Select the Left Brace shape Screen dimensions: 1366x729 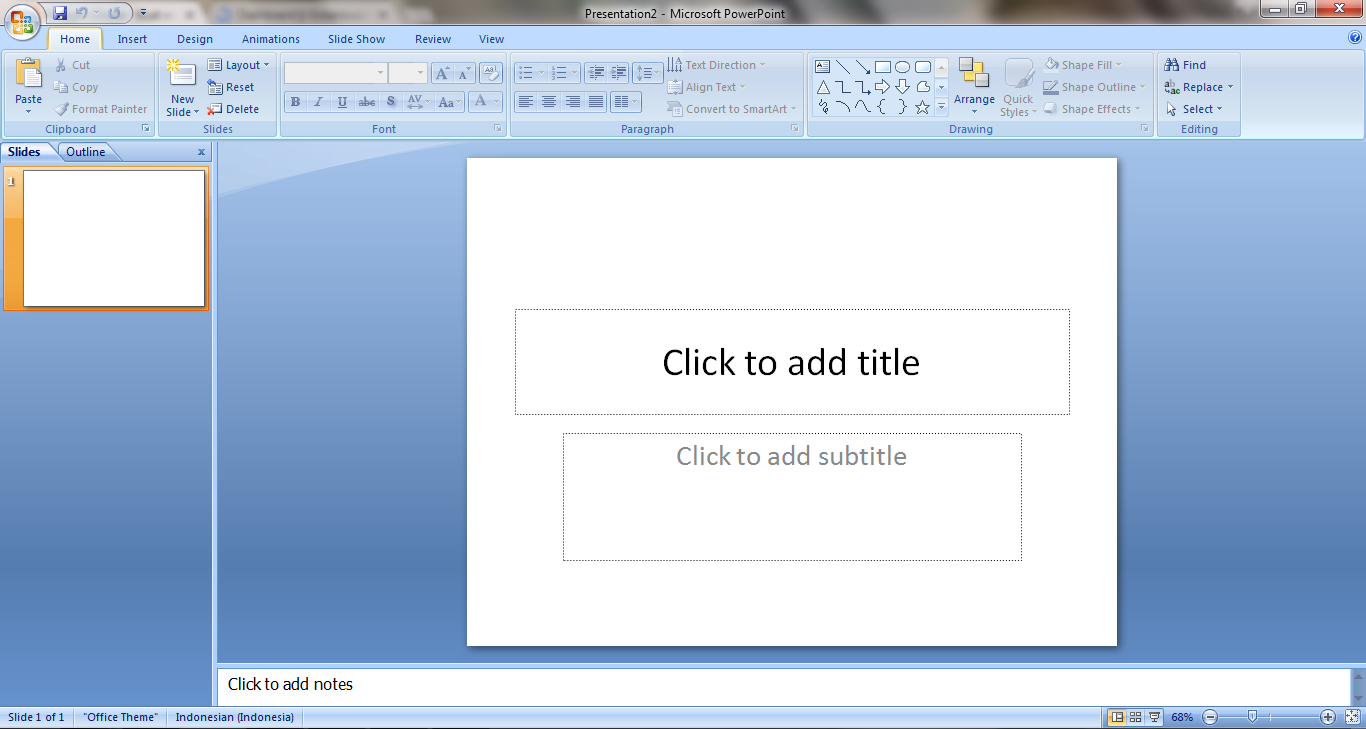(883, 107)
